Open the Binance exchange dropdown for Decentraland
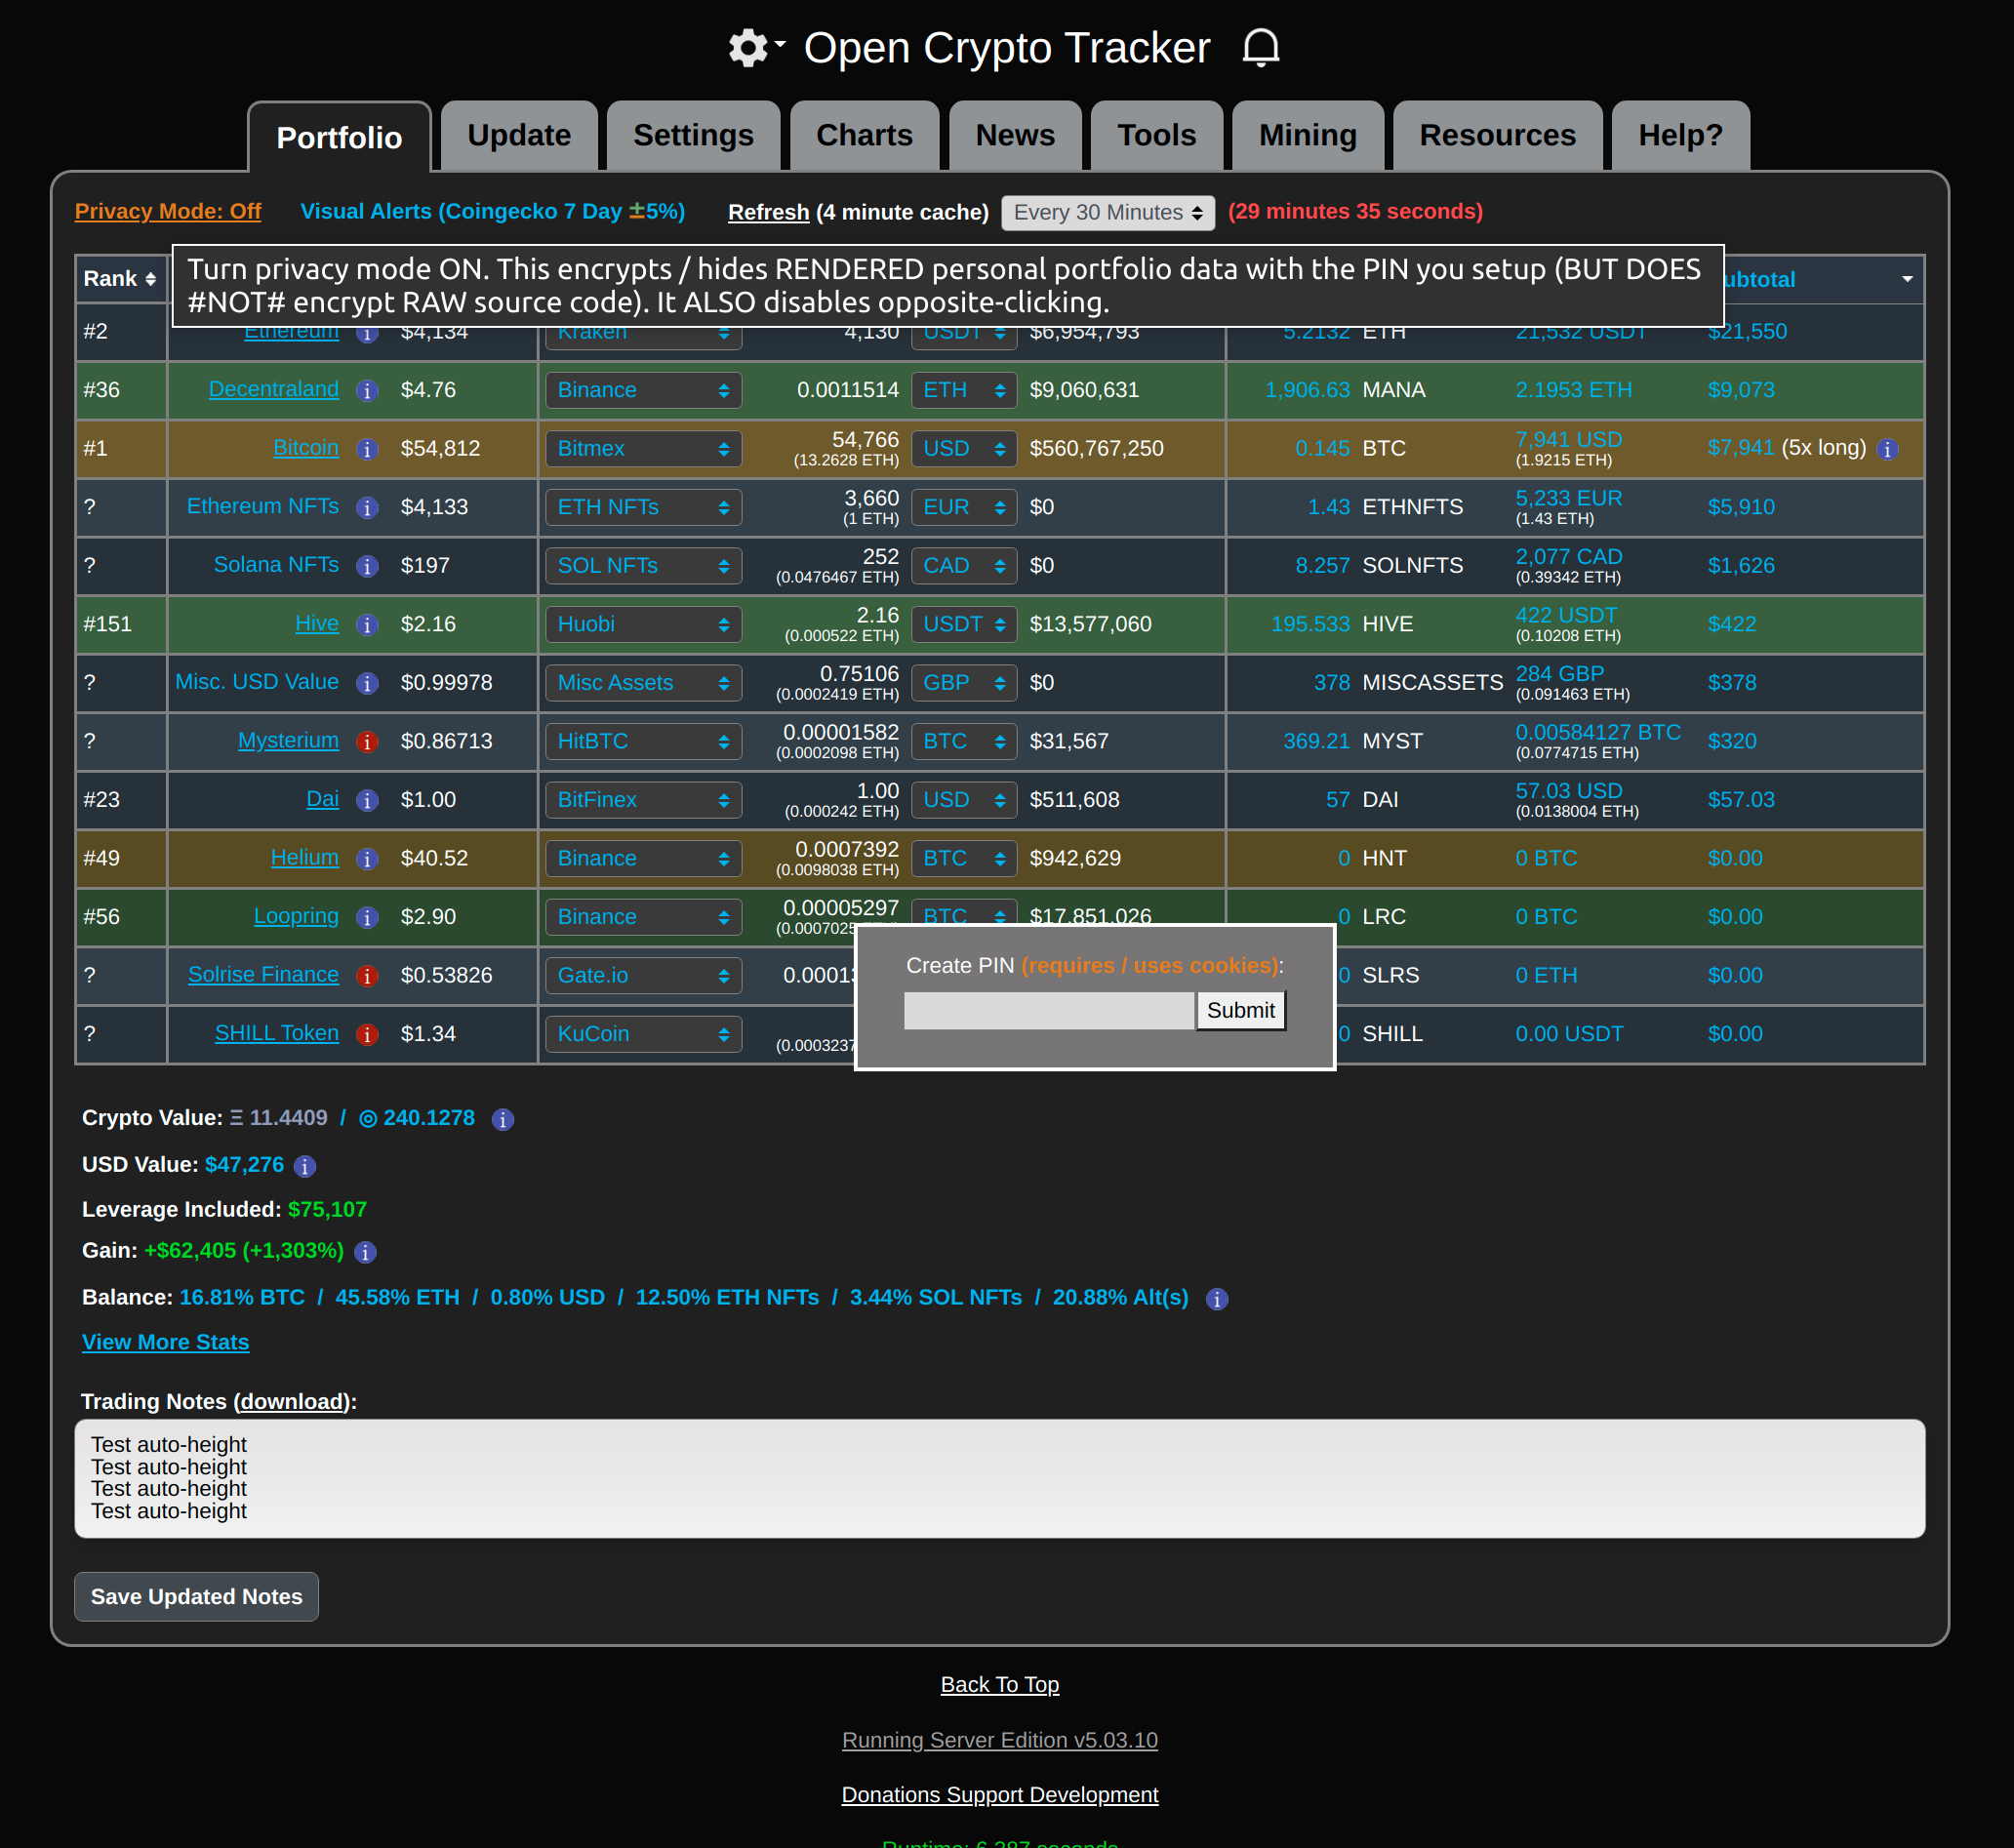The height and width of the screenshot is (1848, 2014). 643,390
